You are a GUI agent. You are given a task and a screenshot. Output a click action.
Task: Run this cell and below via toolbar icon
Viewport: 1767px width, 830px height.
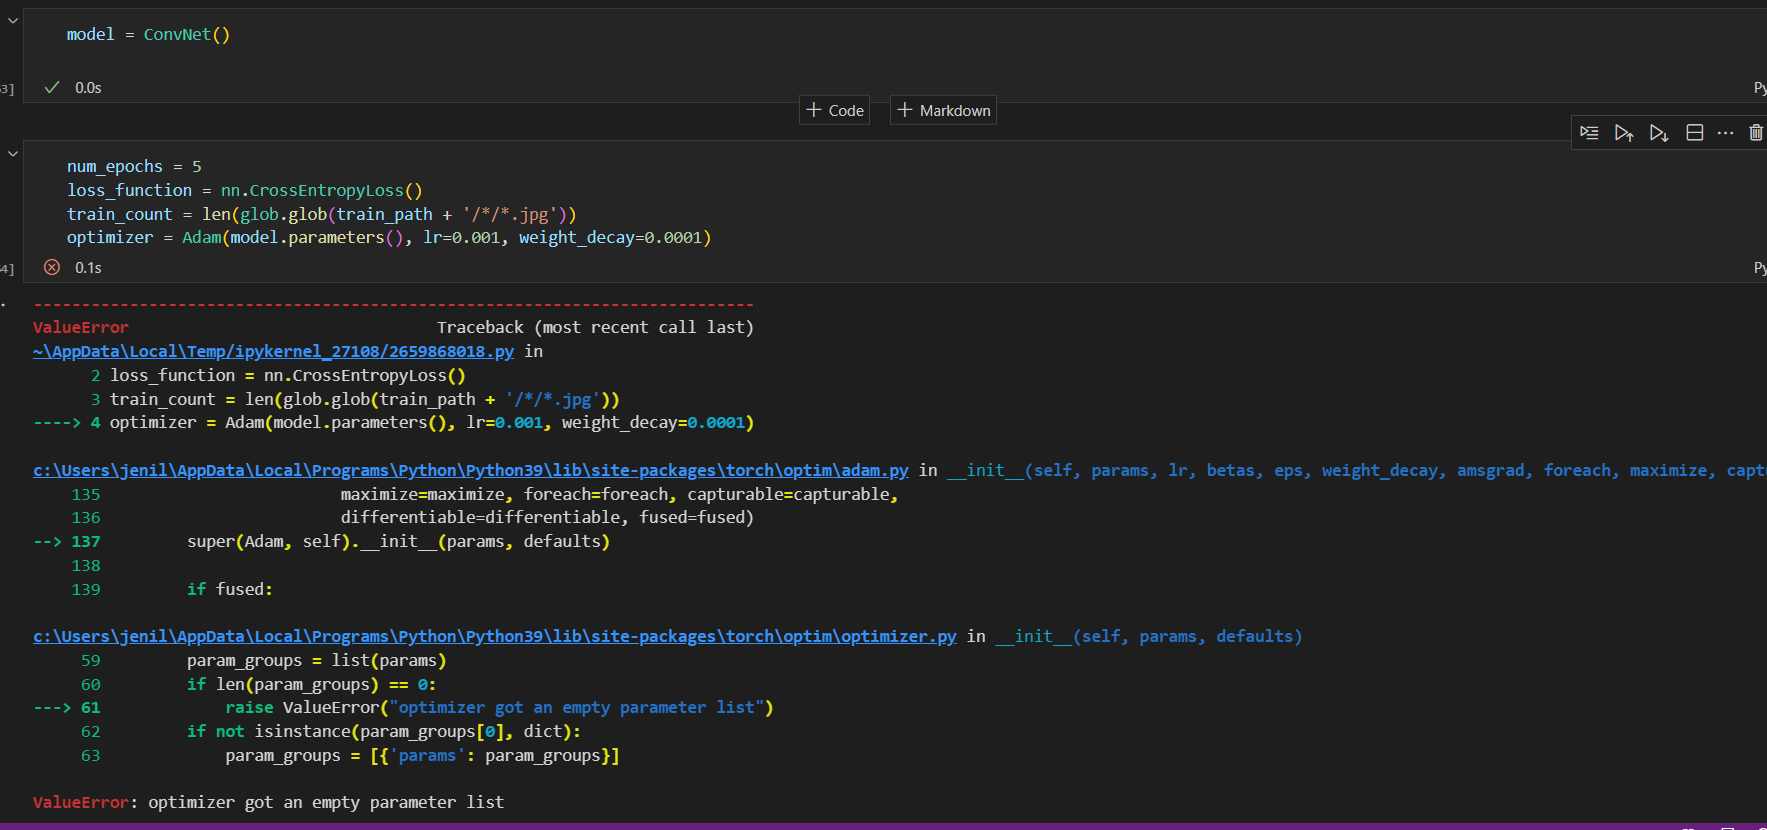click(1658, 133)
